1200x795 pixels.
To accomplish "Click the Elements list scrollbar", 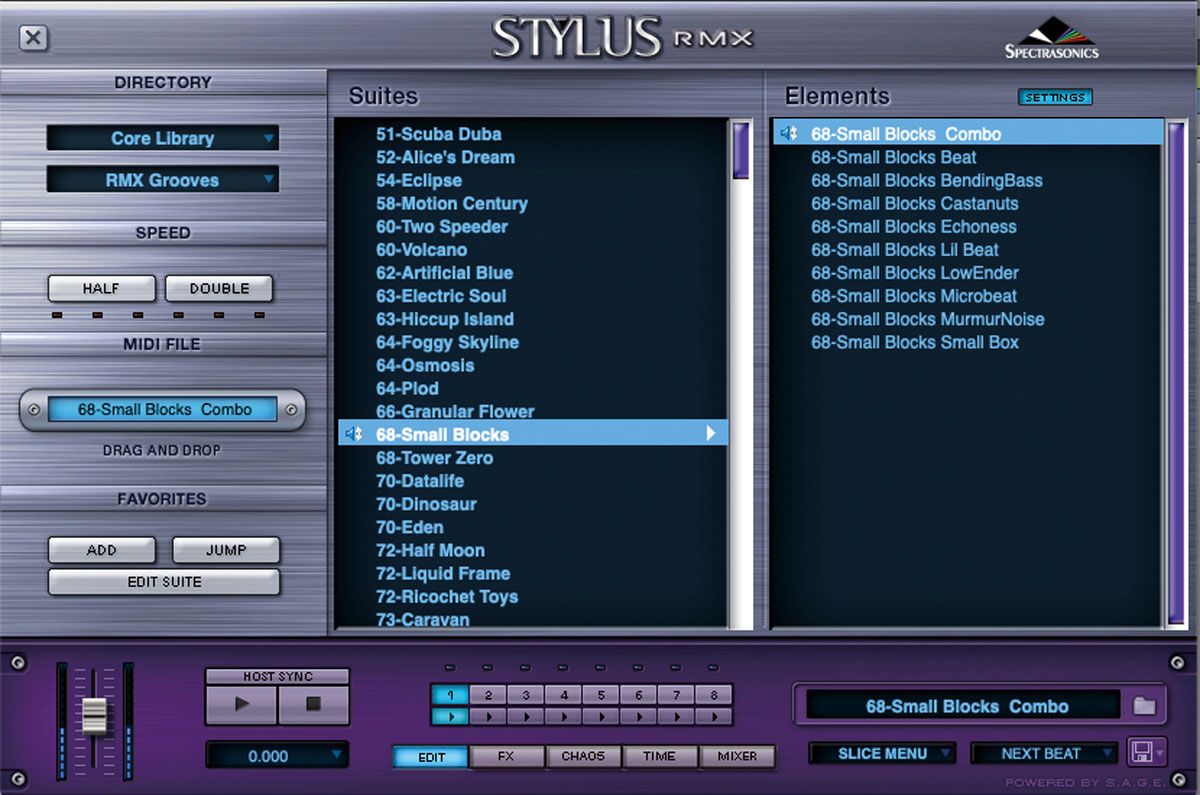I will click(x=1177, y=373).
